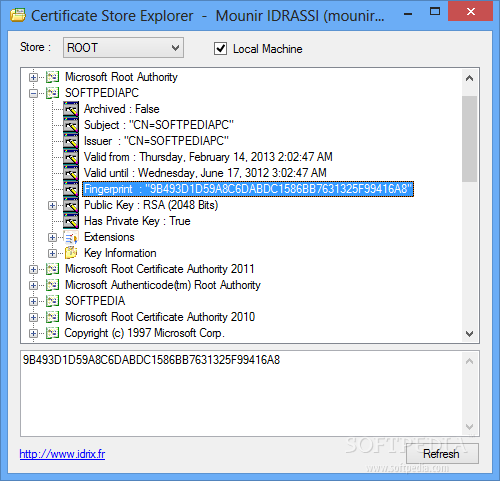This screenshot has width=500, height=486.
Task: Select the Key Information tree entry
Action: coord(120,253)
